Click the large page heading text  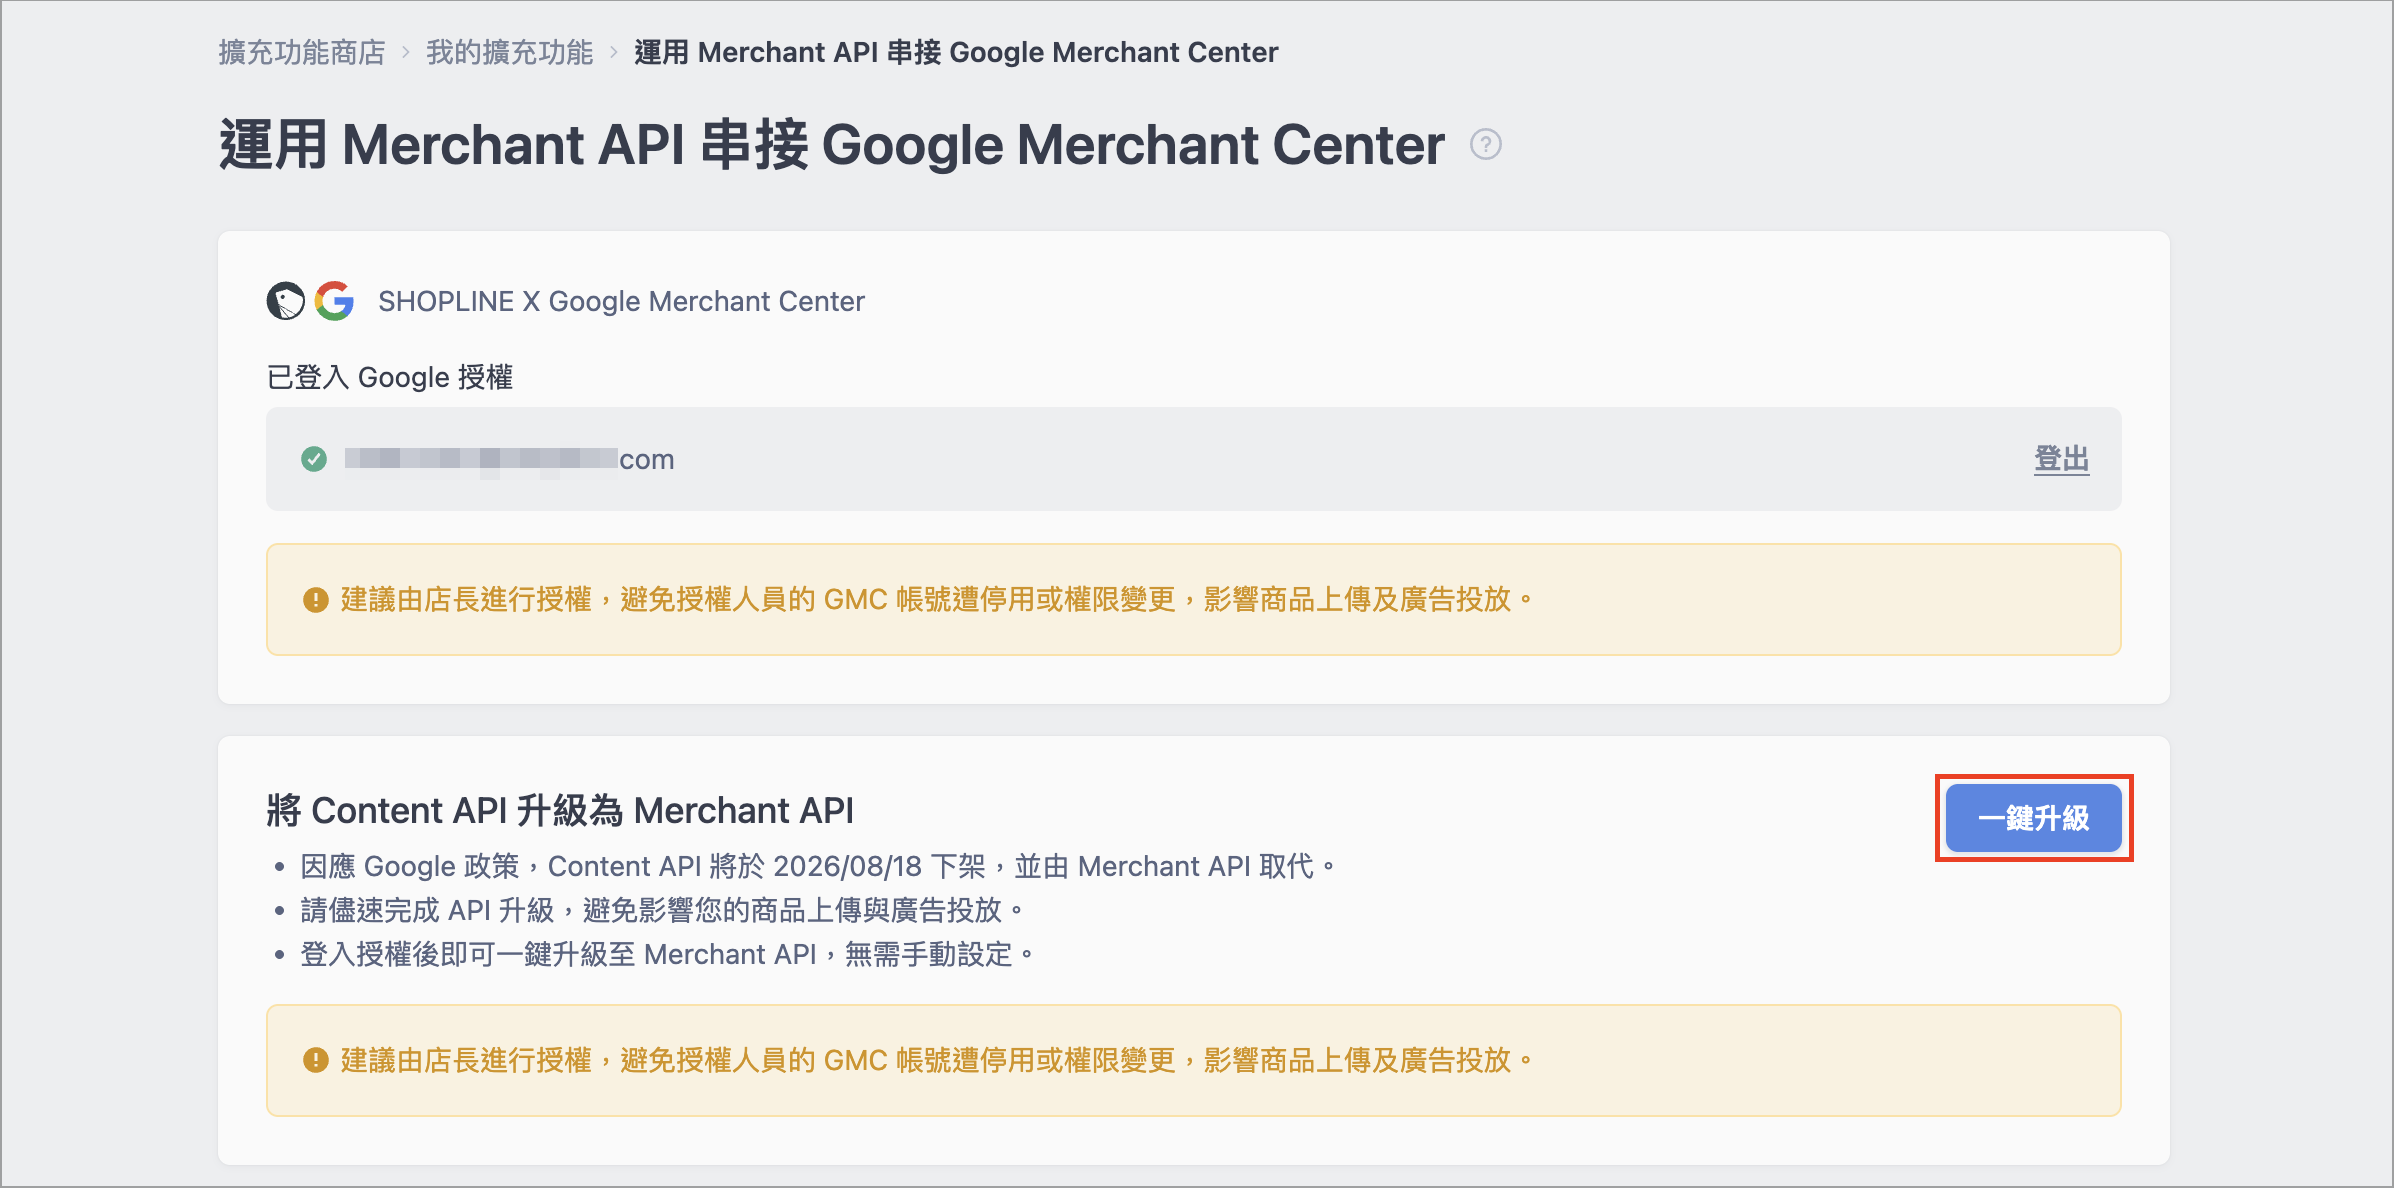(x=832, y=145)
